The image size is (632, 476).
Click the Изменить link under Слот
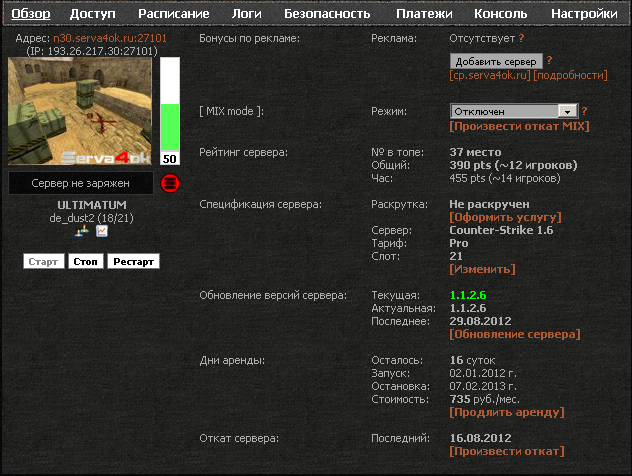[482, 269]
